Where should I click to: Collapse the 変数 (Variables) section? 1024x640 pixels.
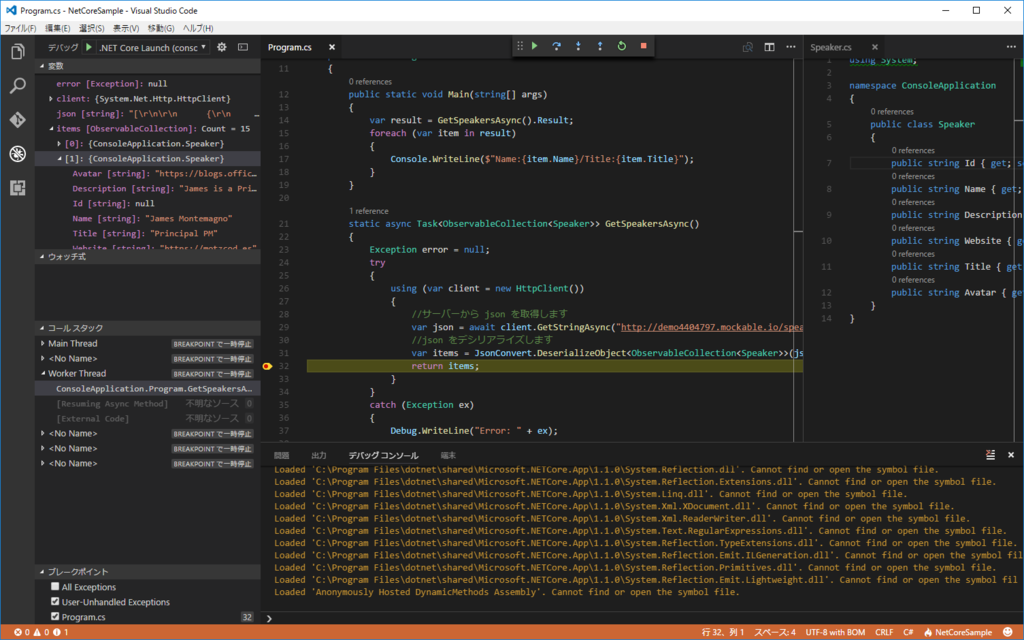148,66
